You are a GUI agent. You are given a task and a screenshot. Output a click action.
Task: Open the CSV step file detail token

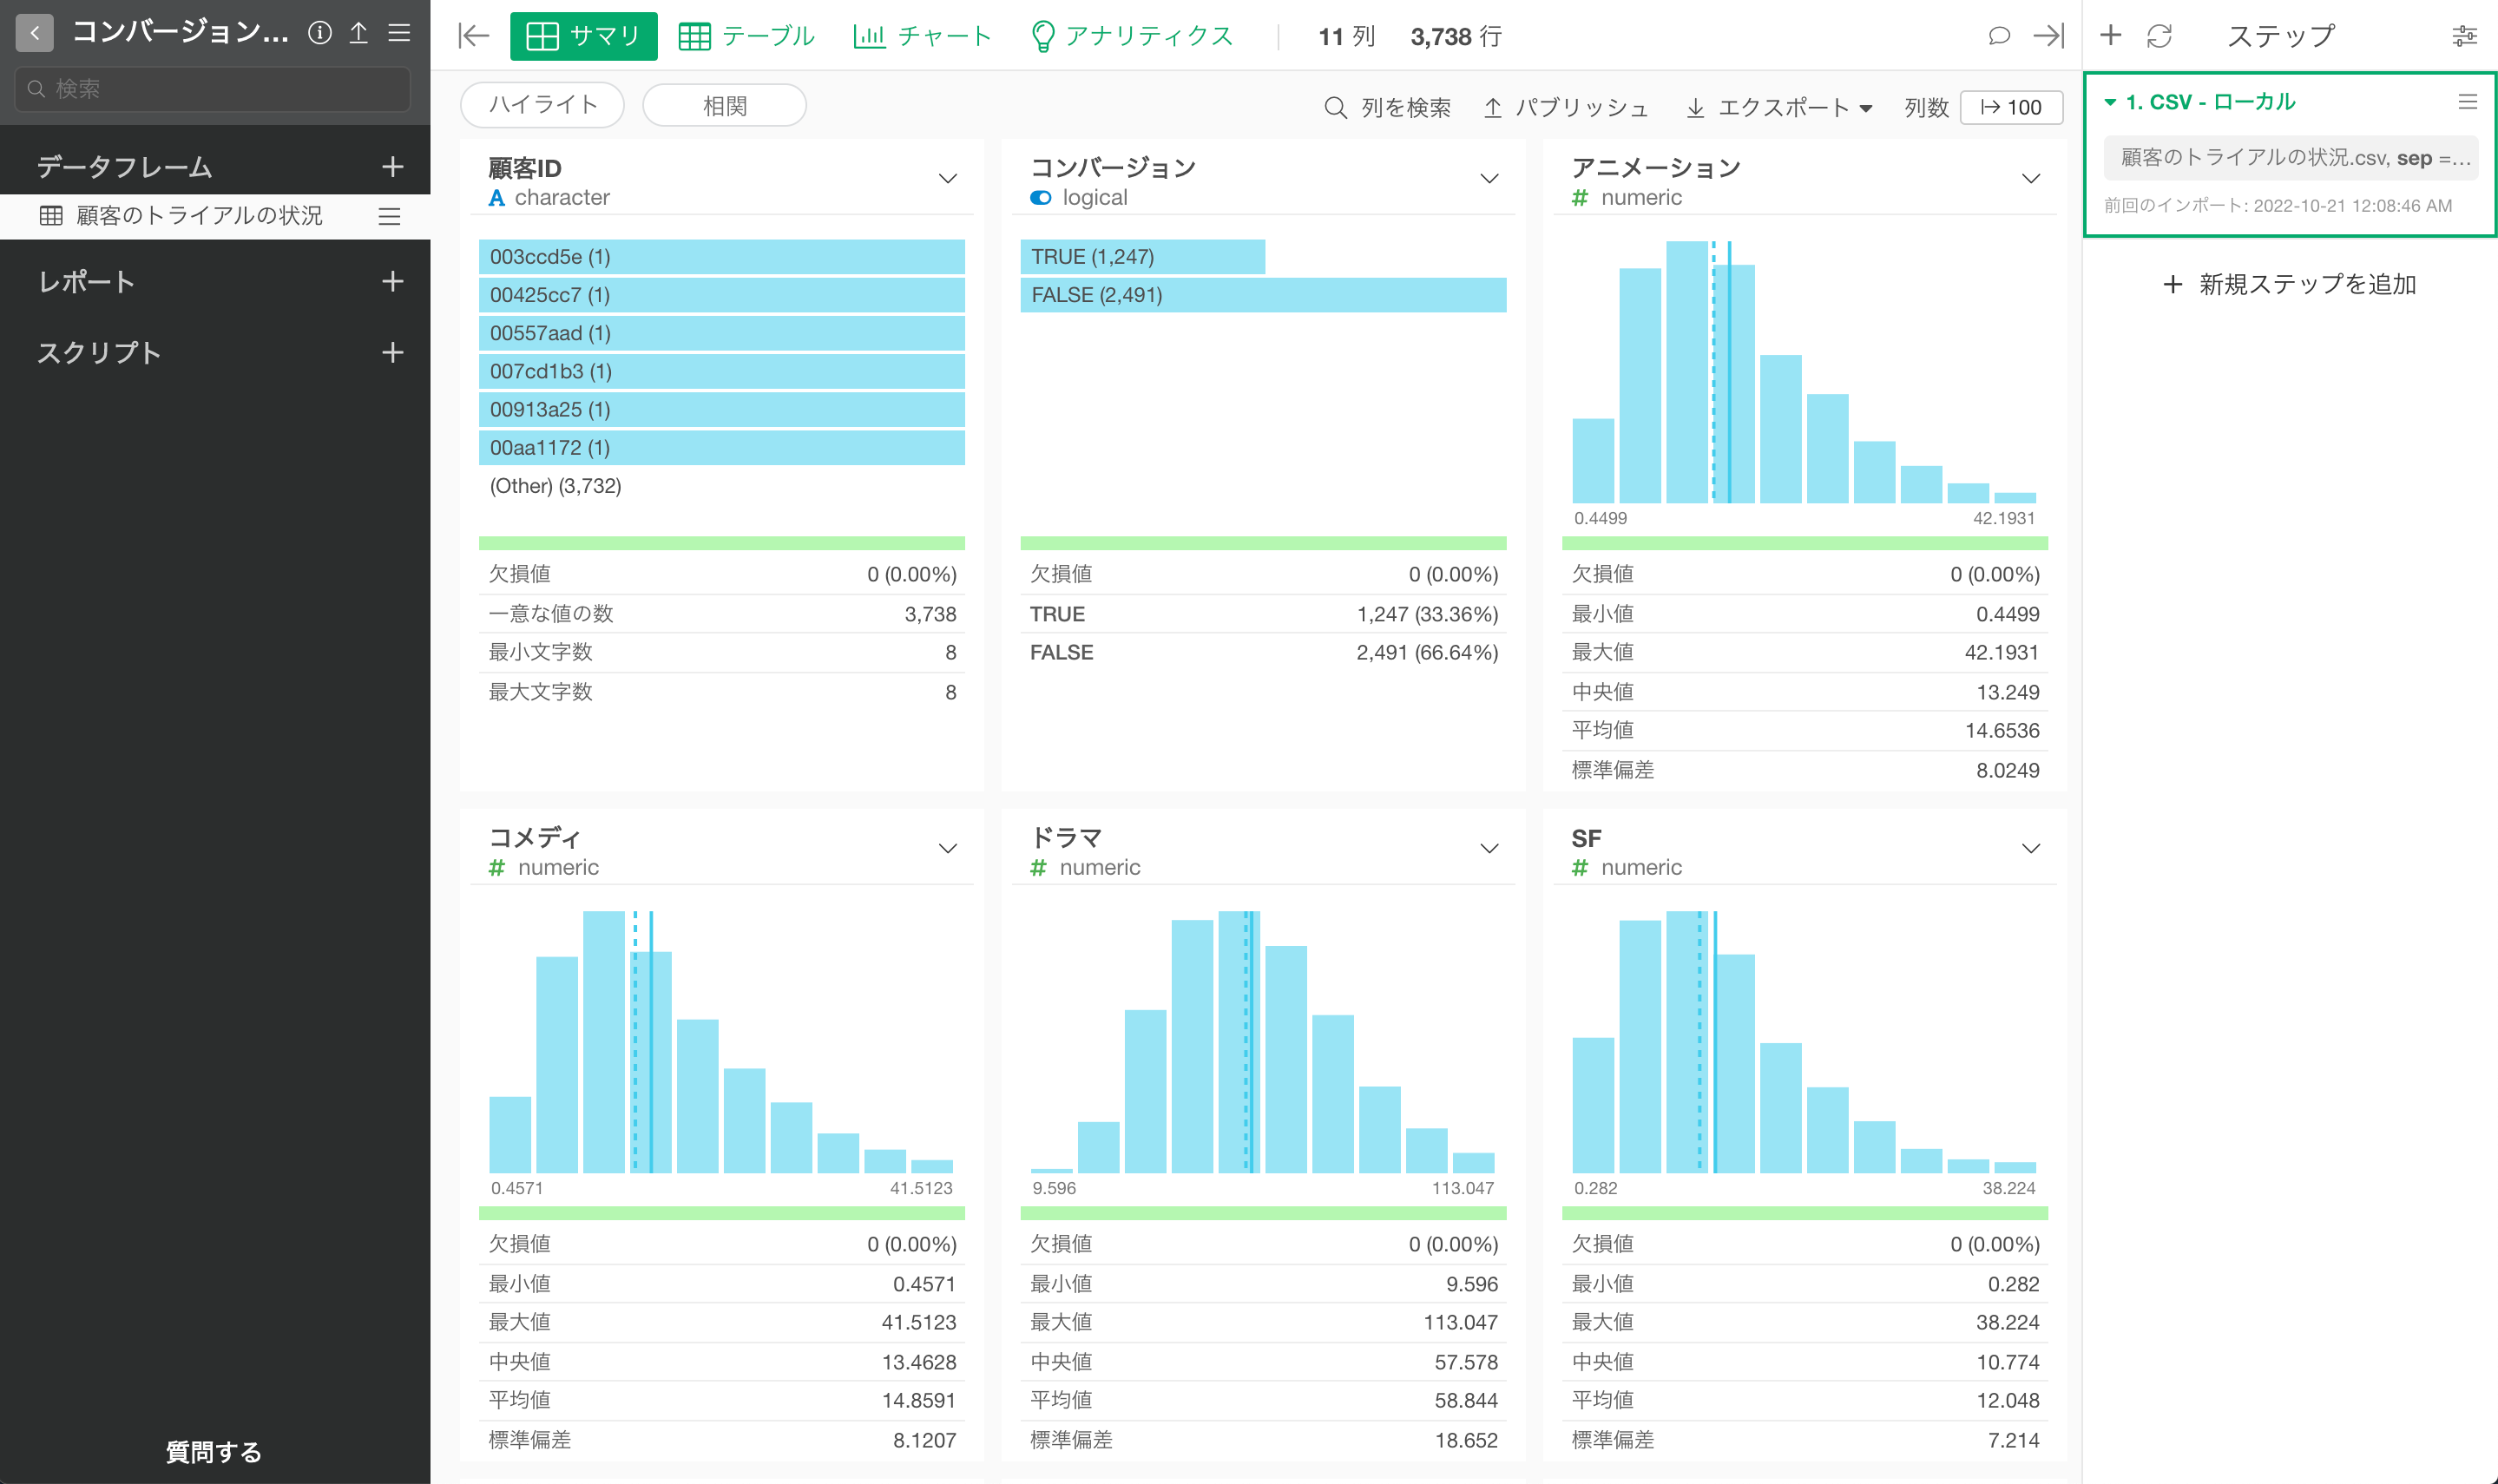click(x=2290, y=158)
